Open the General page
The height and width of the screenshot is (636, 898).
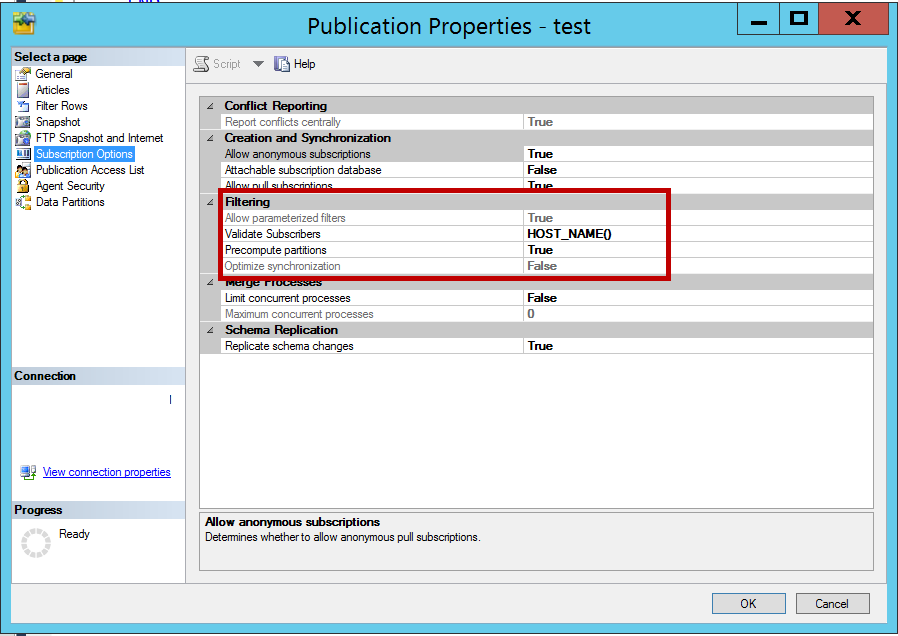[54, 74]
